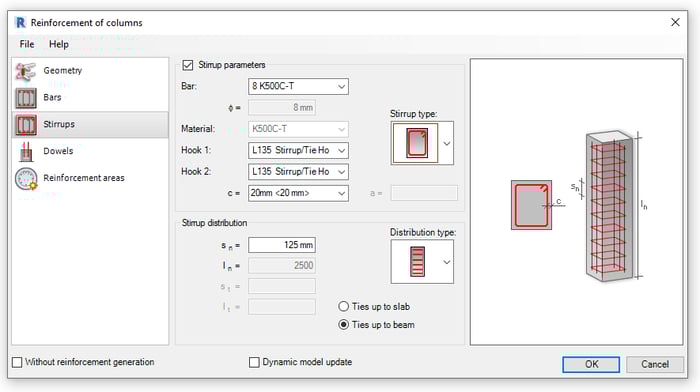Click the stirrup type preview image
The height and width of the screenshot is (392, 700).
(x=416, y=143)
